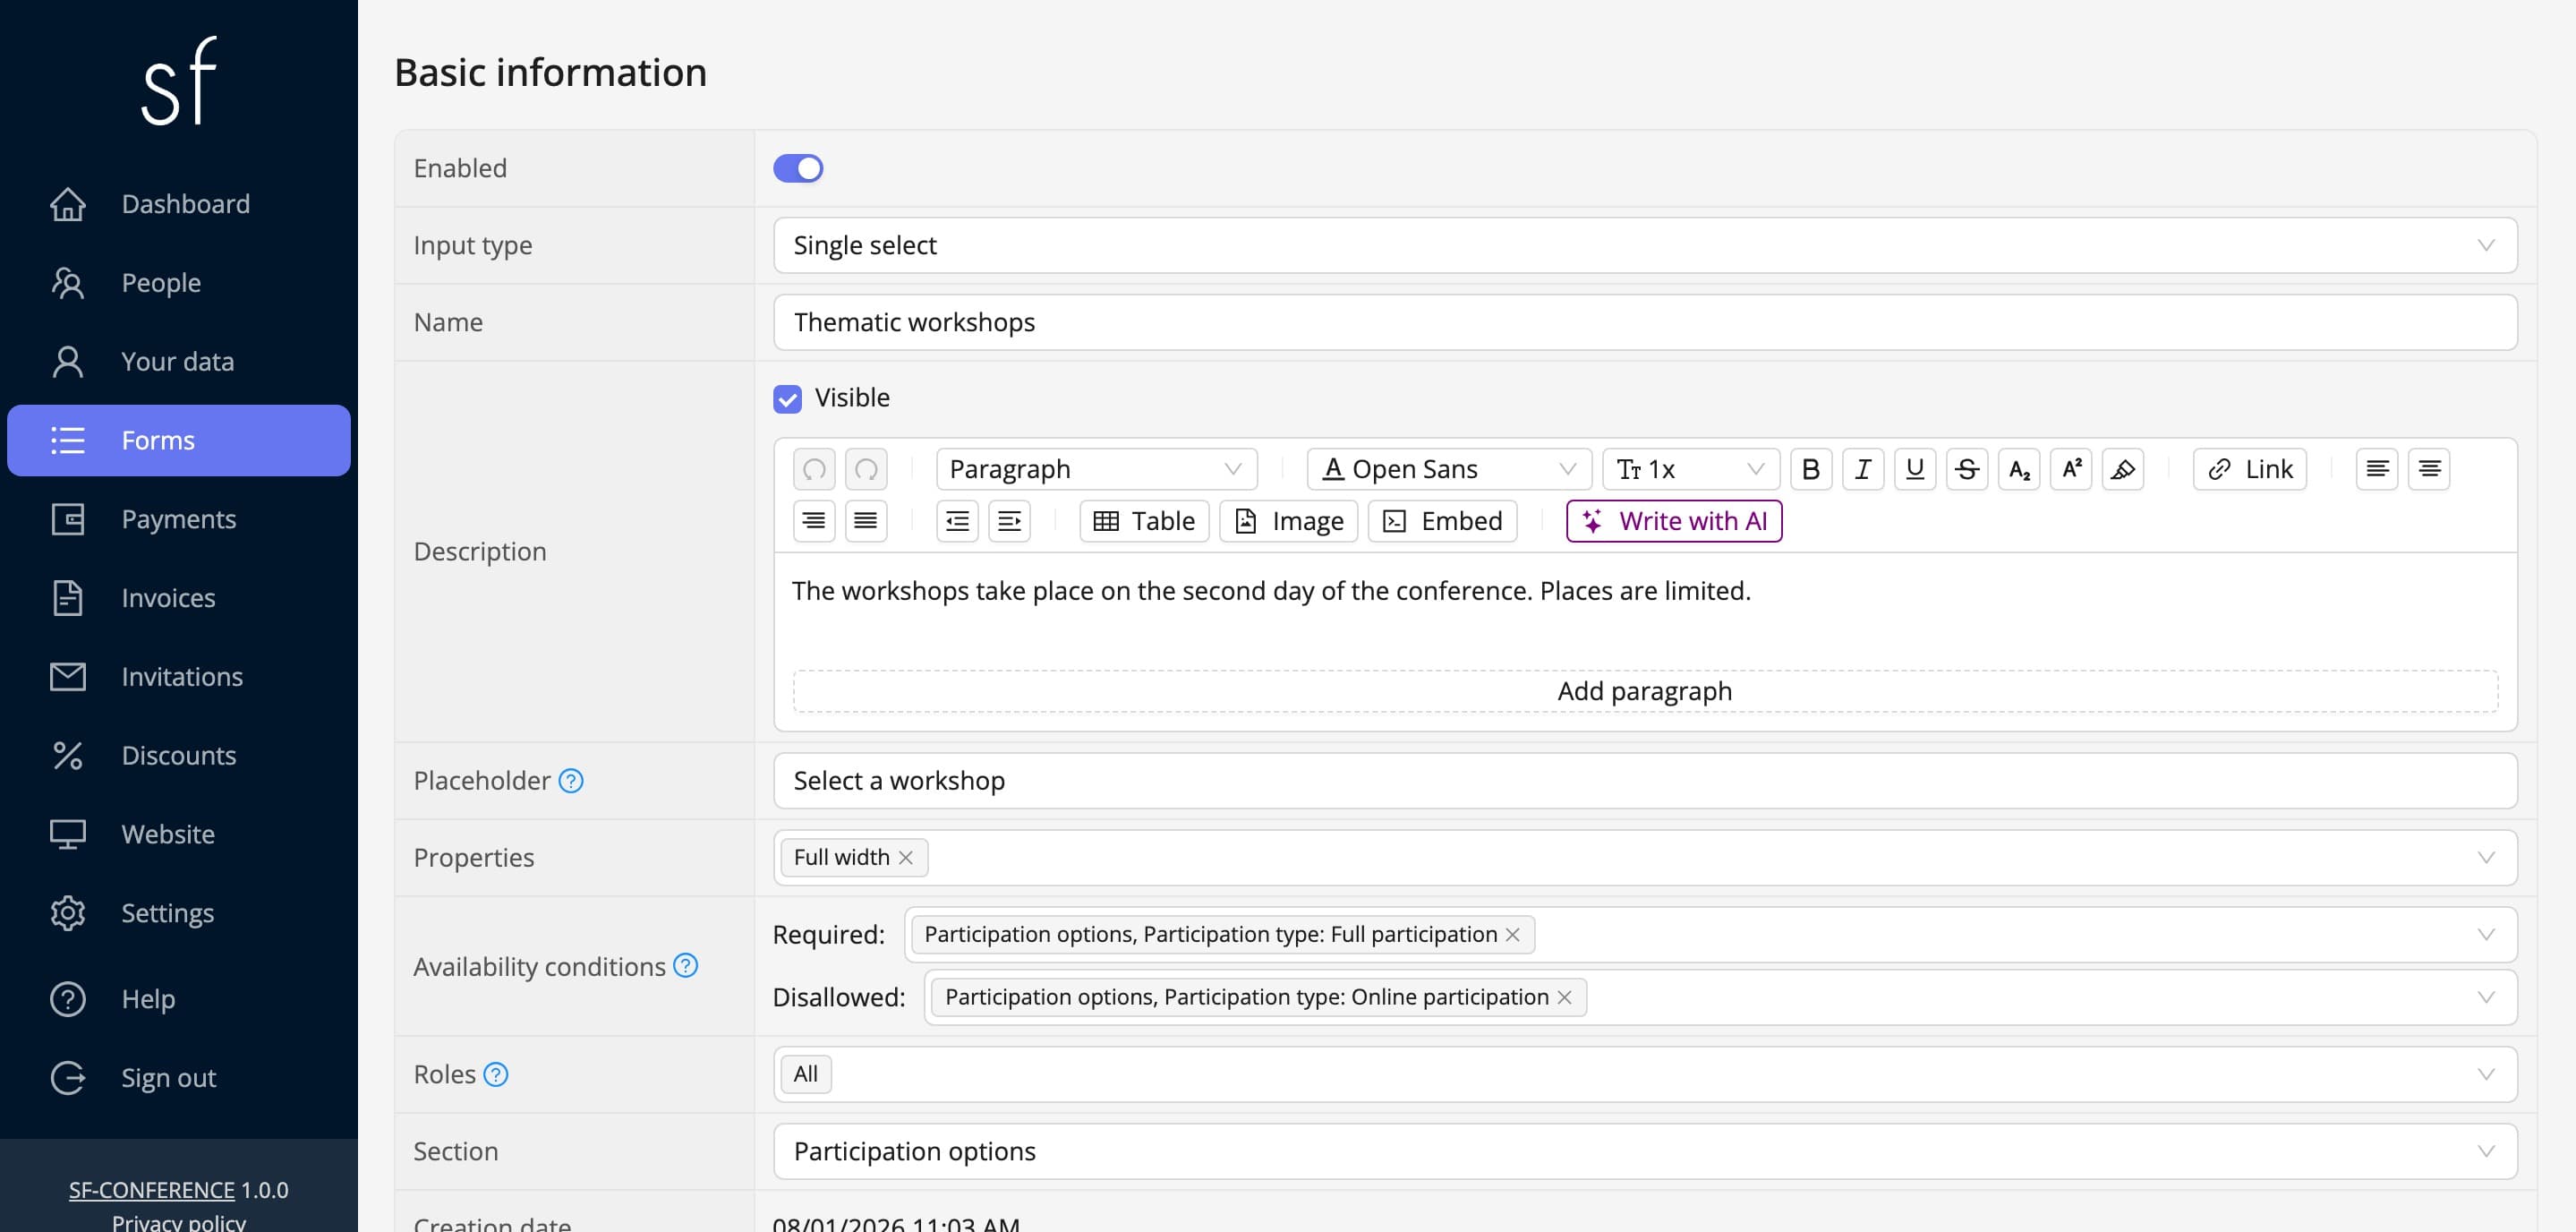2576x1232 pixels.
Task: Click the Embed button
Action: tap(1443, 521)
